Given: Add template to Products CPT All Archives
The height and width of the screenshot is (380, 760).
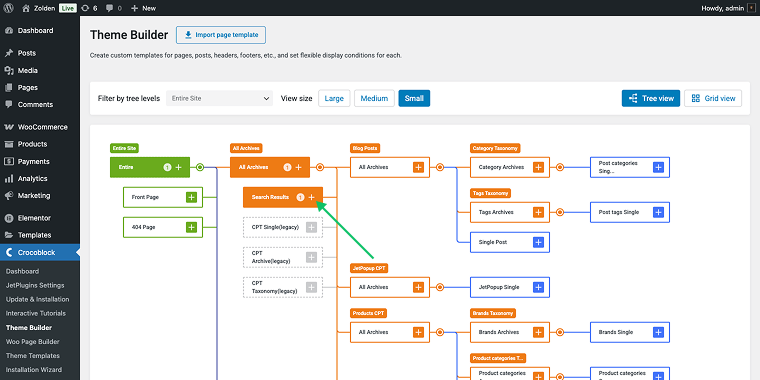Looking at the screenshot, I should (x=419, y=332).
